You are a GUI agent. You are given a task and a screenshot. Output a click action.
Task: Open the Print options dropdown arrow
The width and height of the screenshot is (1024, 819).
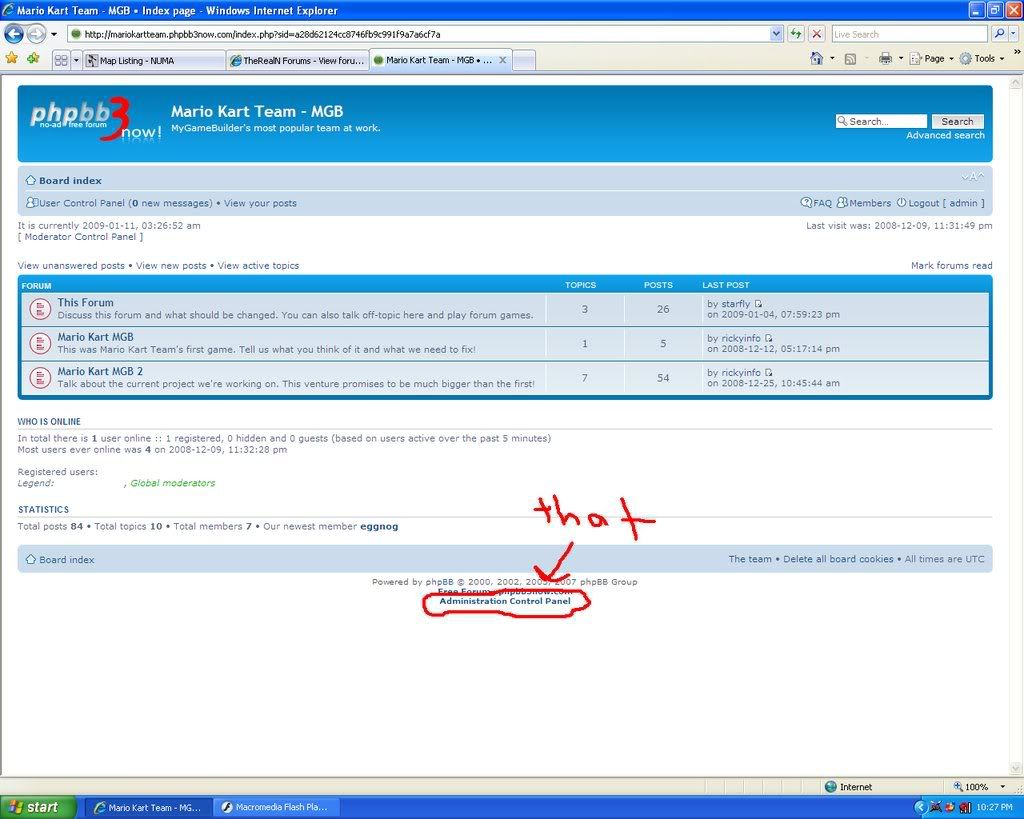(901, 59)
